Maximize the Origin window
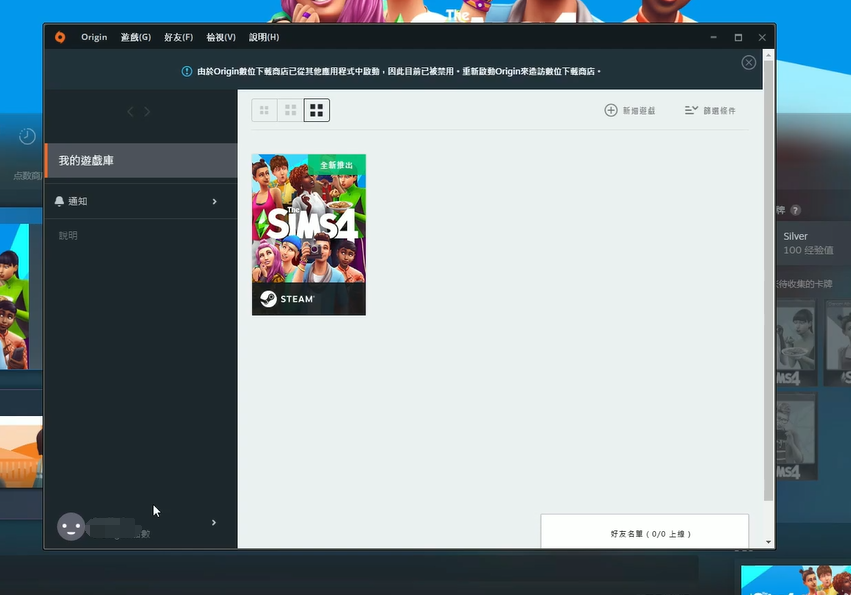 click(x=738, y=37)
